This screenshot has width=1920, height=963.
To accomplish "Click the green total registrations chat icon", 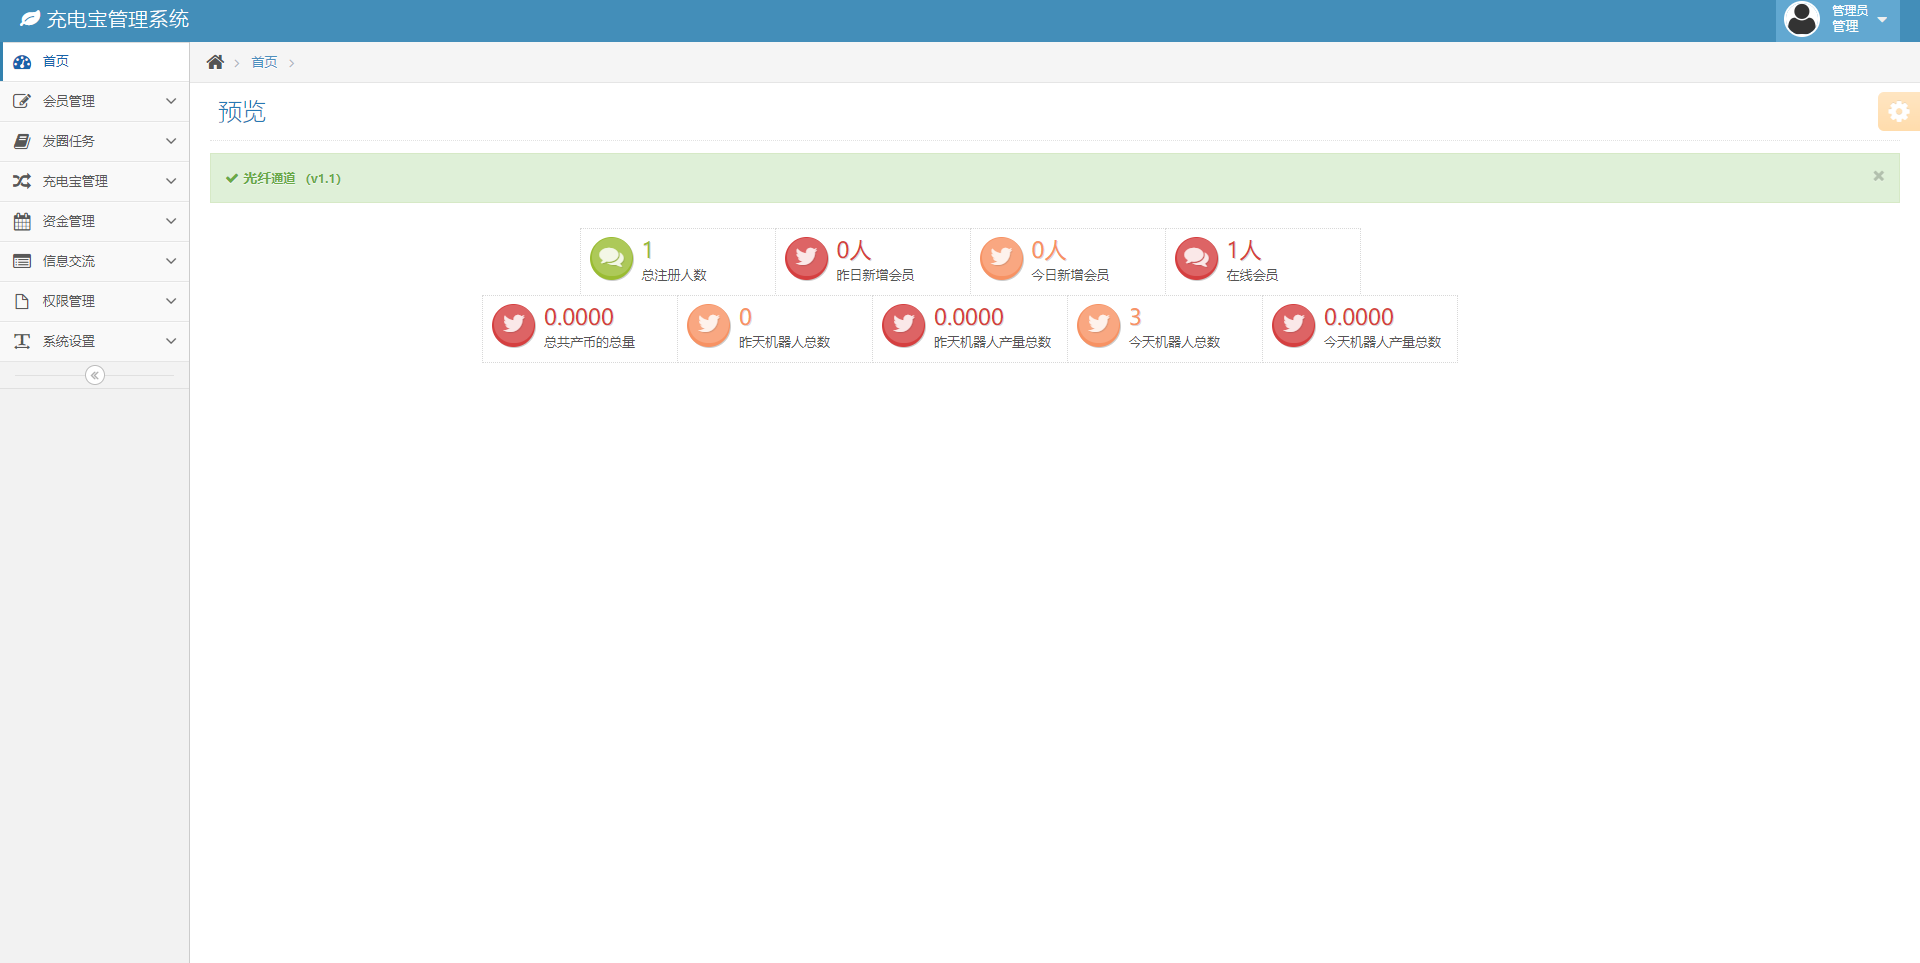I will 611,258.
